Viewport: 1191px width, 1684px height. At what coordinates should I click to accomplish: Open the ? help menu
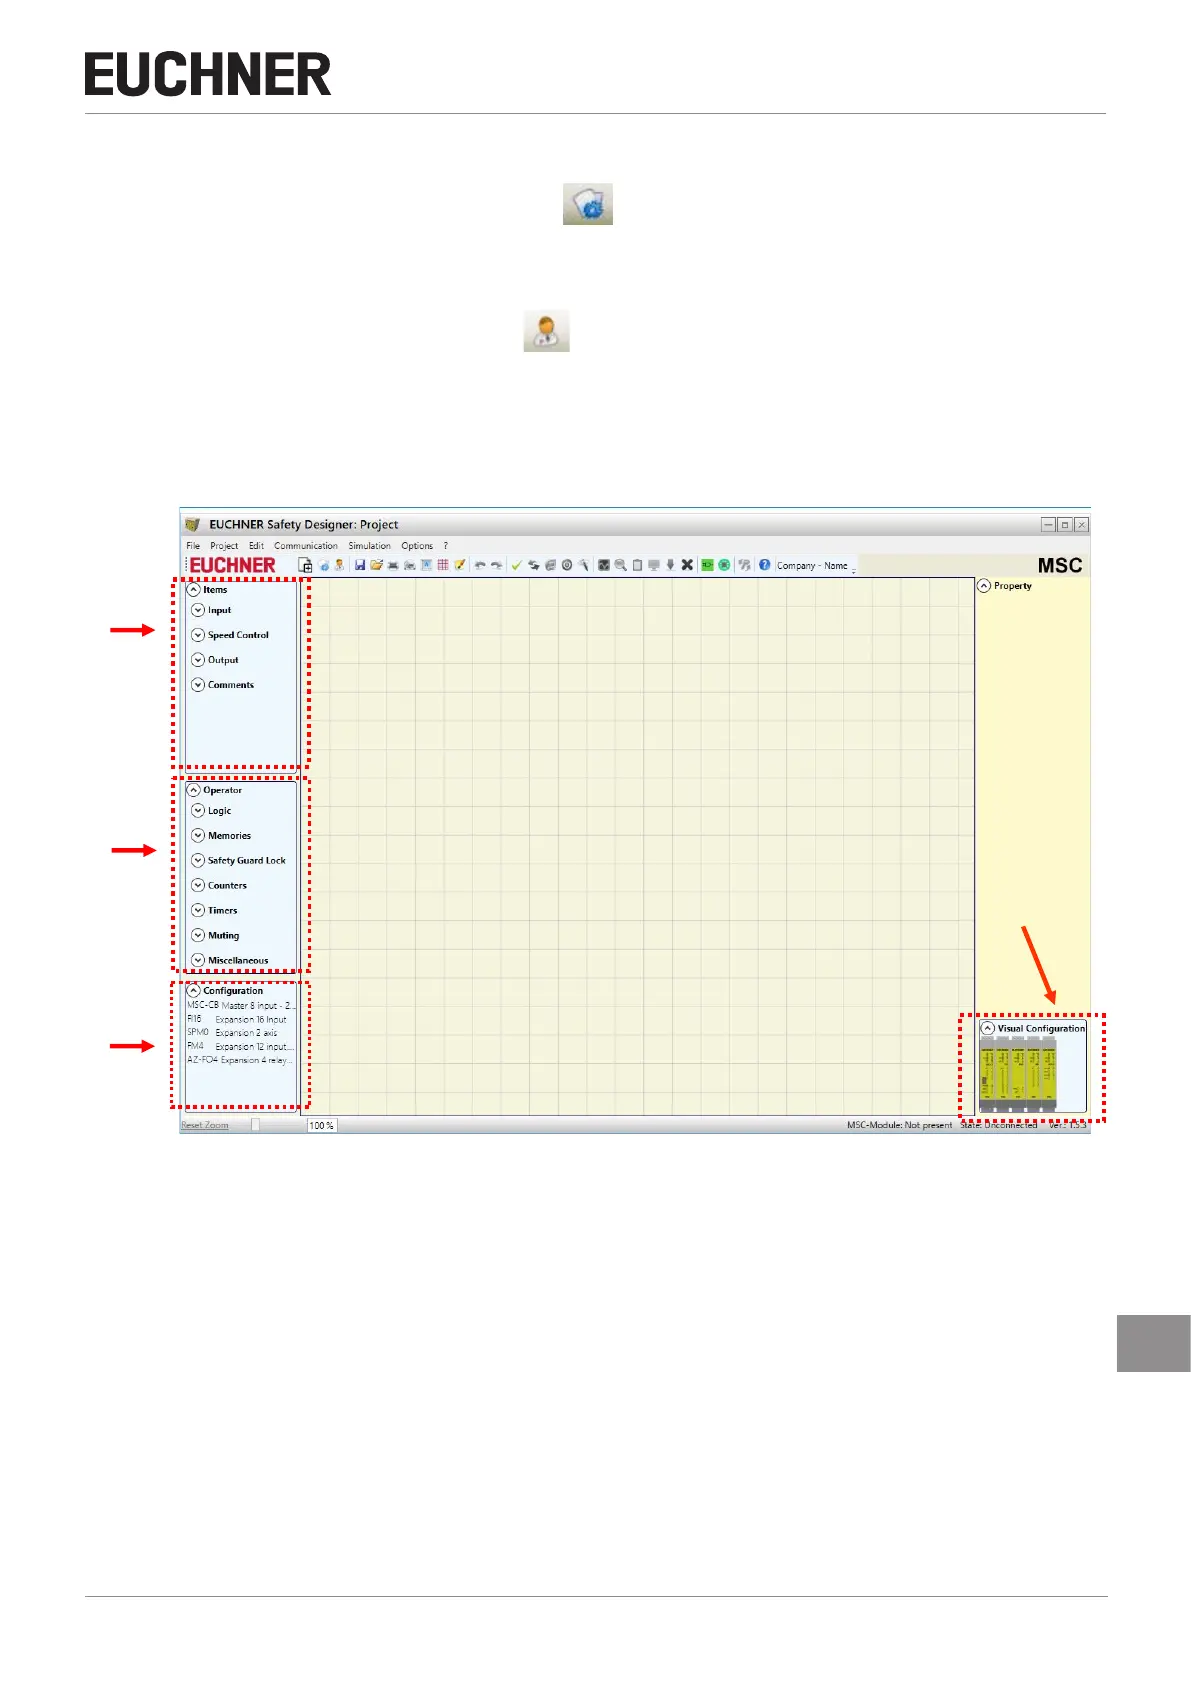[x=446, y=546]
